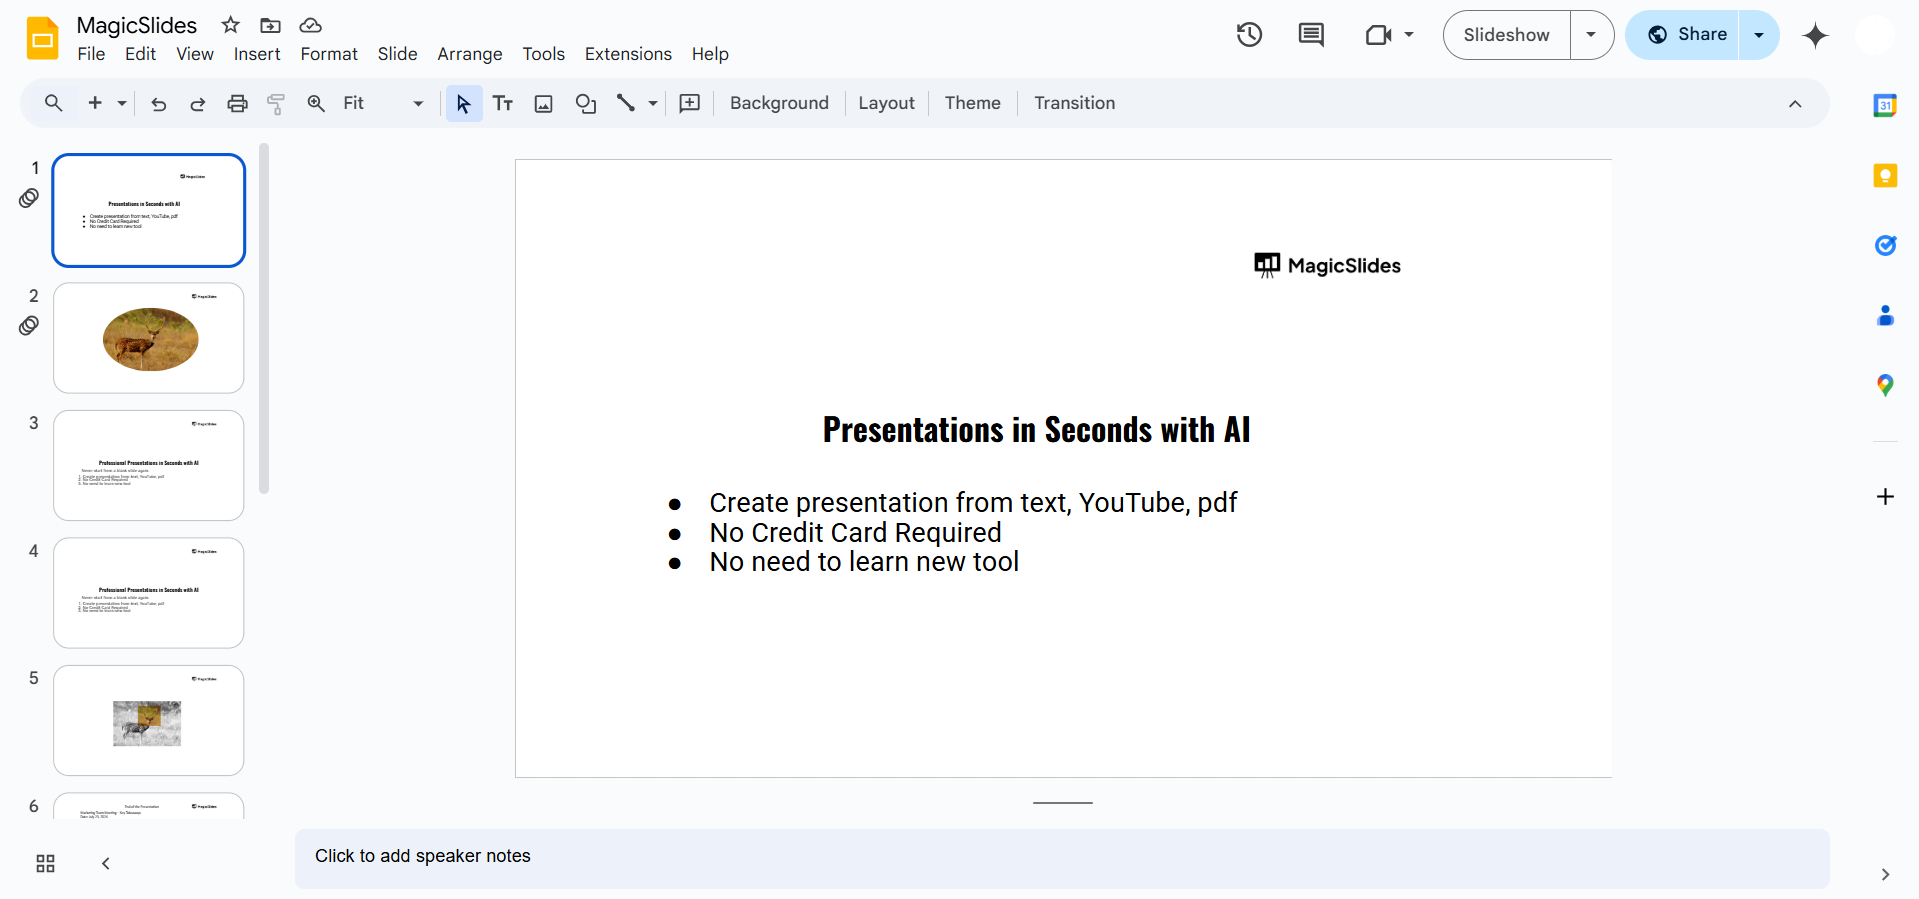This screenshot has height=899, width=1919.
Task: Open the Extensions menu
Action: tap(628, 54)
